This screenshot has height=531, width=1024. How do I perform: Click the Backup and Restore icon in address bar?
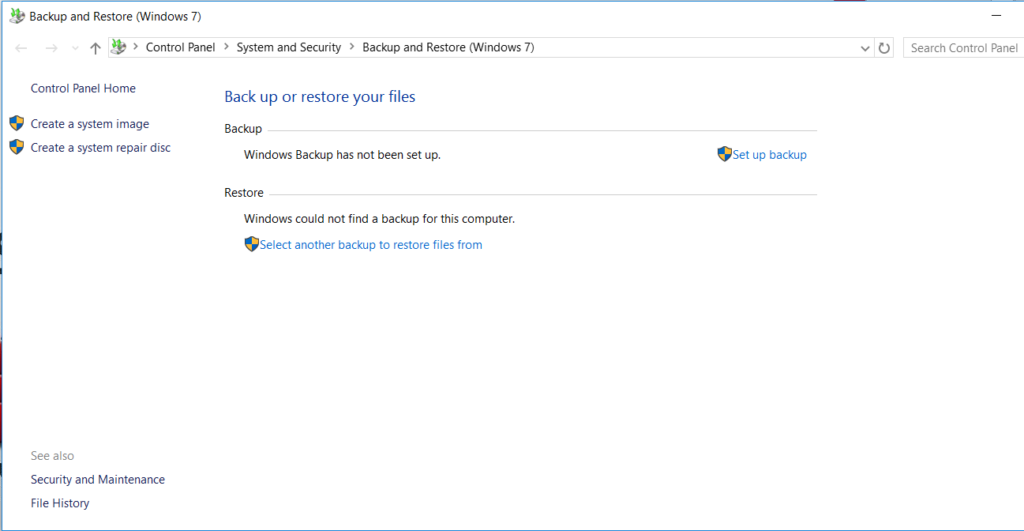pyautogui.click(x=118, y=47)
